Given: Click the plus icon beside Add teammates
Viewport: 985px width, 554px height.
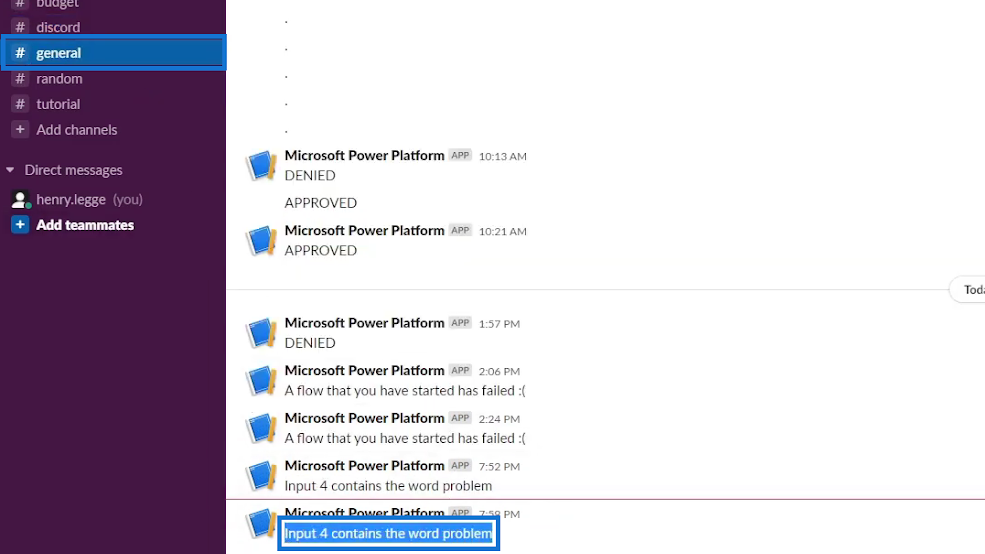Looking at the screenshot, I should tap(20, 225).
